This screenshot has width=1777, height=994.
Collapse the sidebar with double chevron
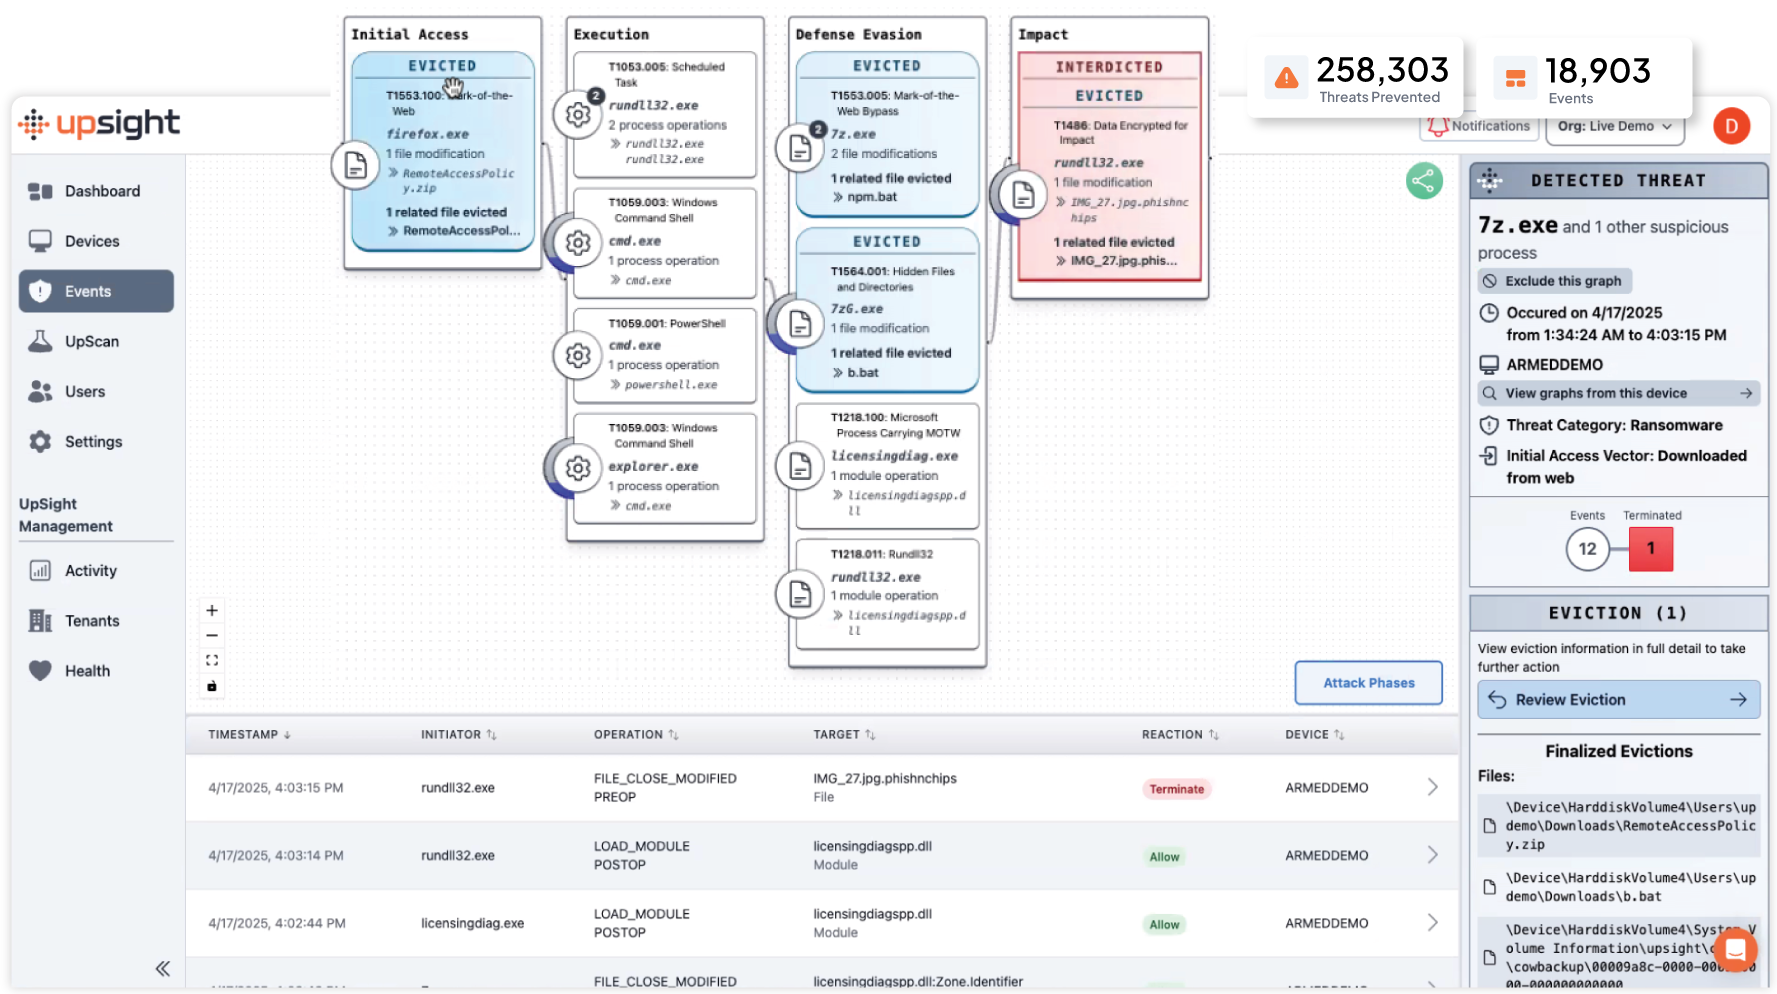pyautogui.click(x=163, y=968)
